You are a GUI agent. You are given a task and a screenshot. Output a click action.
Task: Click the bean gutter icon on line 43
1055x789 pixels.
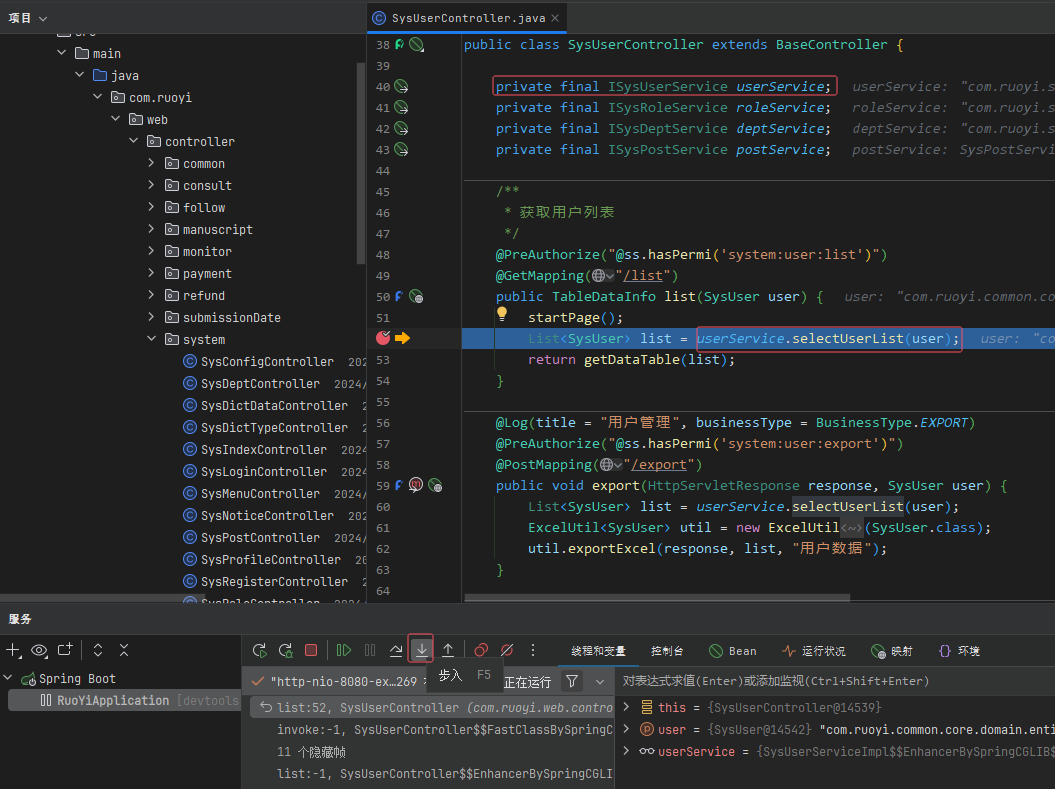(401, 149)
